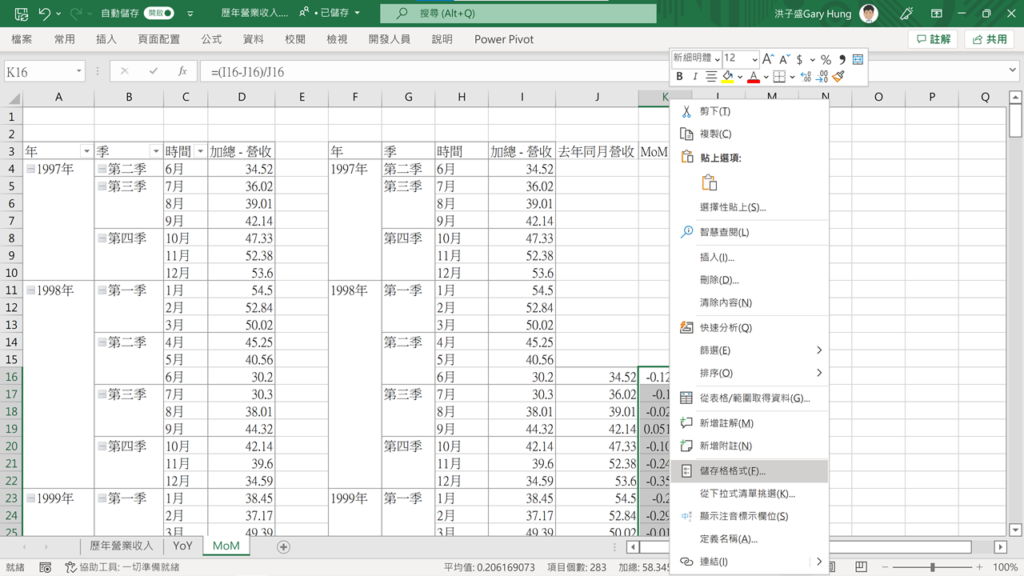The image size is (1024, 576).
Task: Click increase decimal icon in mini toolbar
Action: [x=807, y=77]
